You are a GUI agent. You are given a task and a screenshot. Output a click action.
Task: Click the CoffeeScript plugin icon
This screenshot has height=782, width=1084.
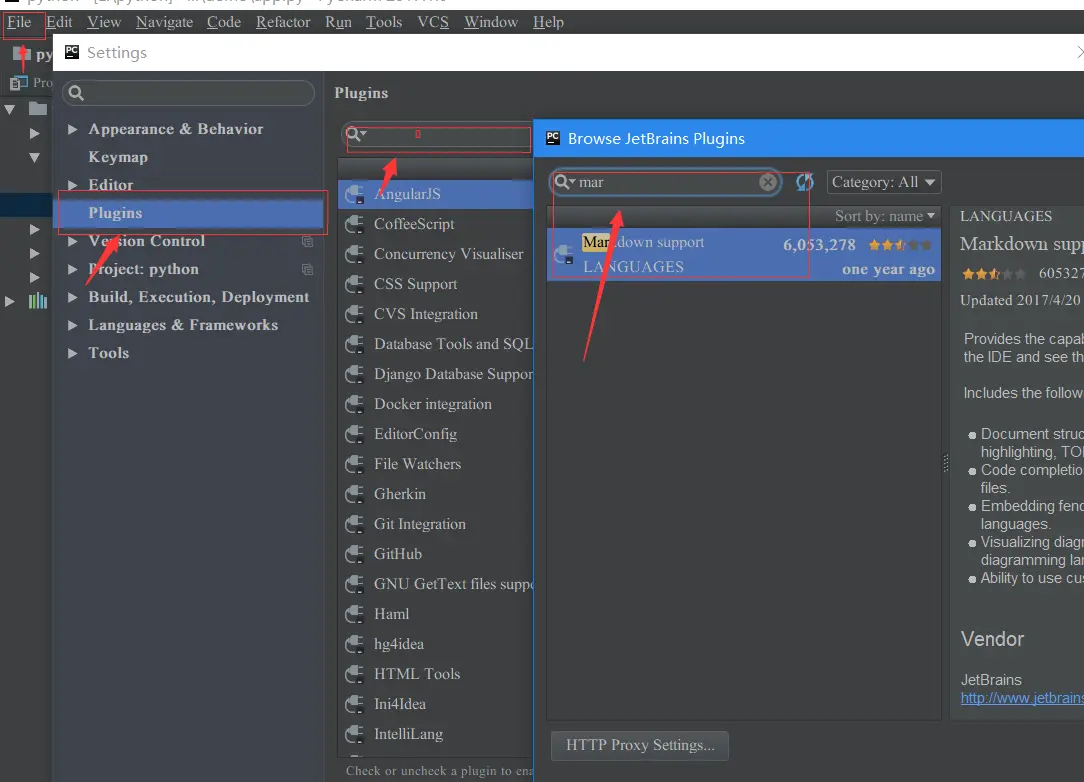355,224
